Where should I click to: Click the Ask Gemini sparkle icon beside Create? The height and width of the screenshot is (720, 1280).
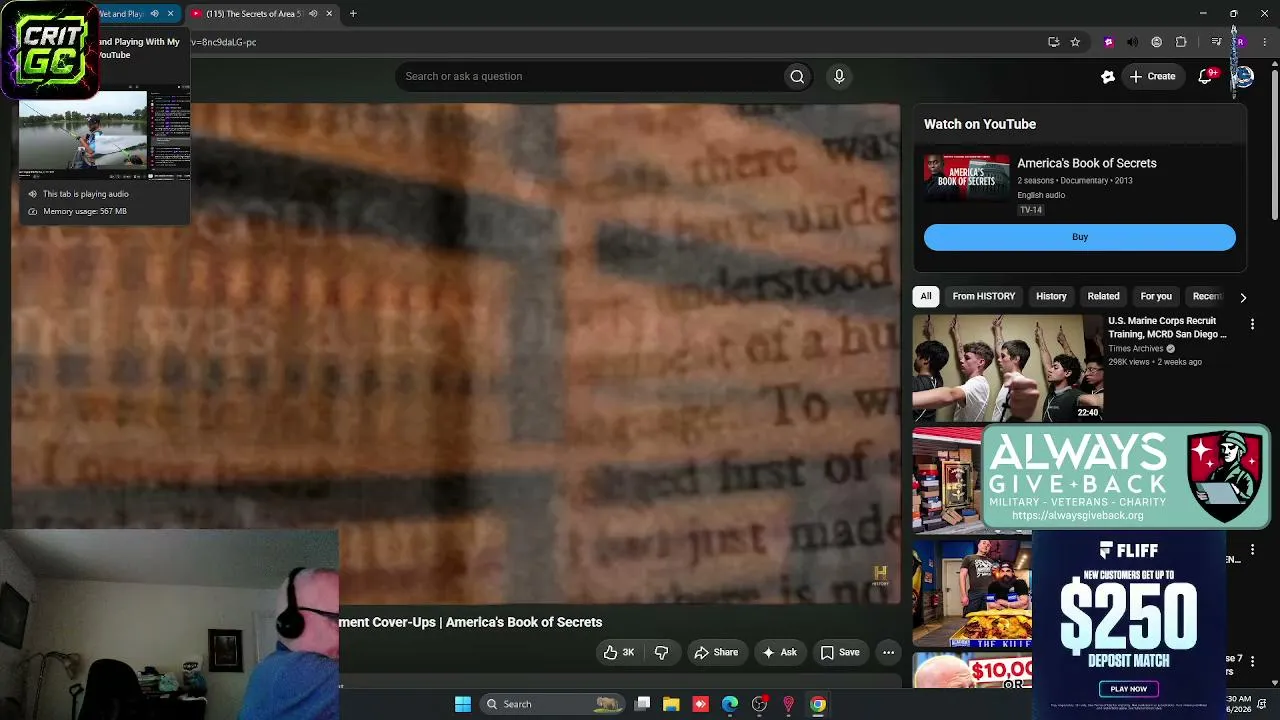[x=1107, y=76]
